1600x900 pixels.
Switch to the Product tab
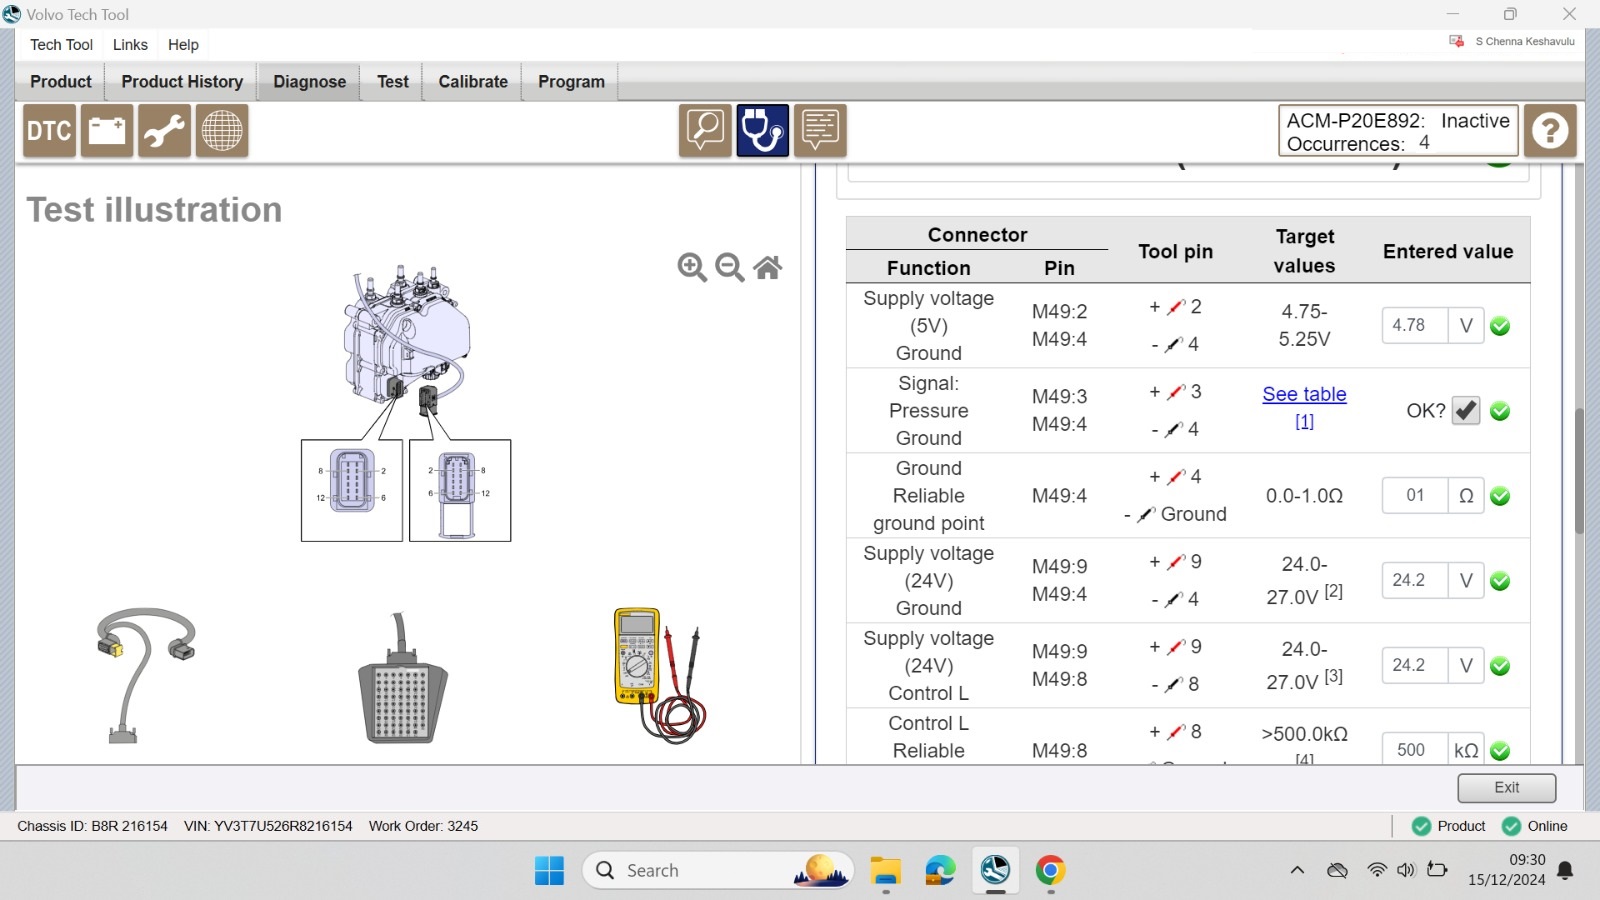coord(60,82)
